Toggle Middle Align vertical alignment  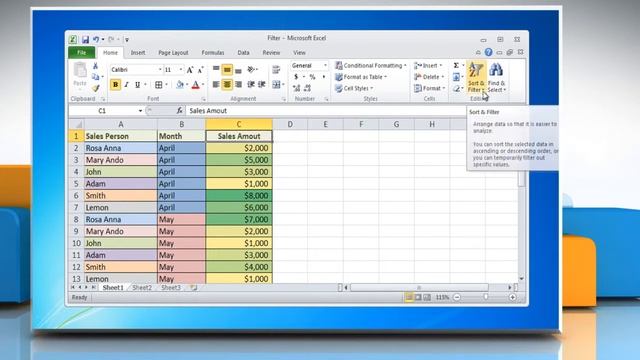pos(227,70)
